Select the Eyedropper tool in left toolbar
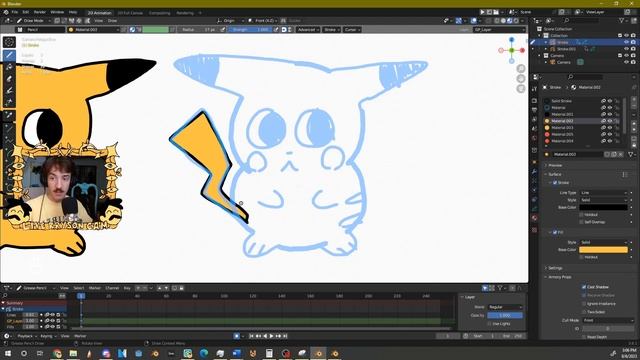This screenshot has width=640, height=360. pyautogui.click(x=9, y=116)
